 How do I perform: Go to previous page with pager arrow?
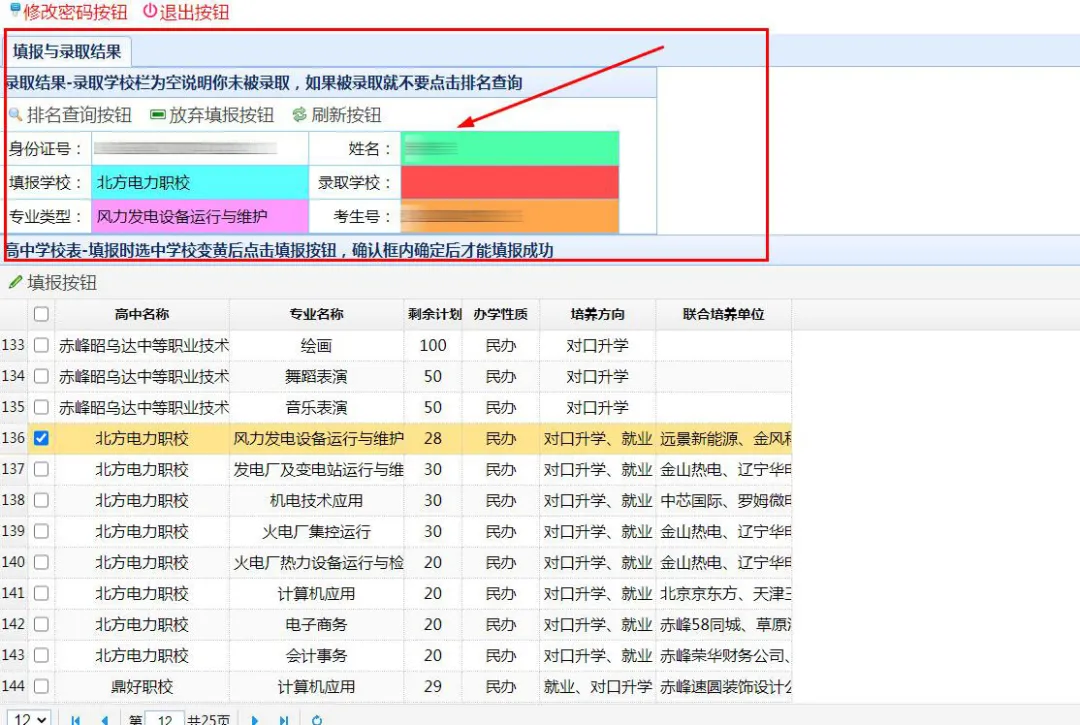point(105,719)
